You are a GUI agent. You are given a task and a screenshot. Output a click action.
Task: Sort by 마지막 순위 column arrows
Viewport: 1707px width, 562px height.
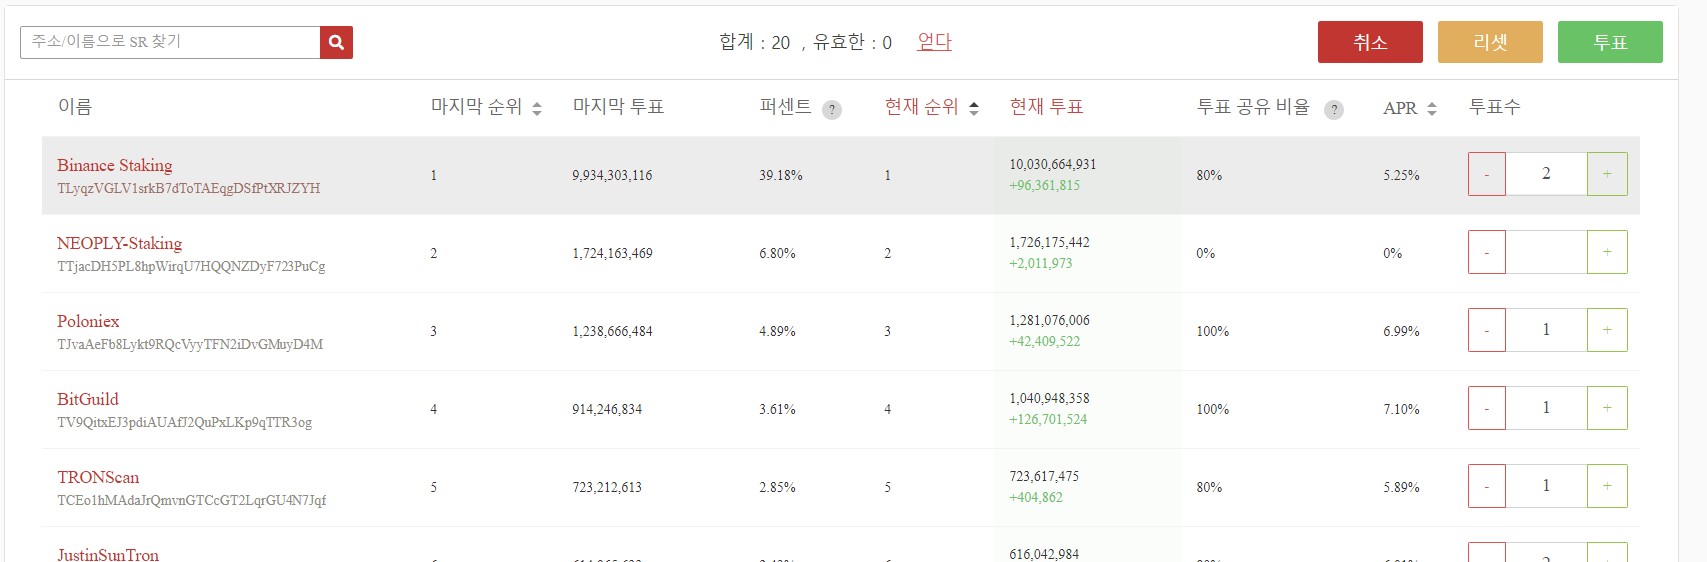click(537, 108)
